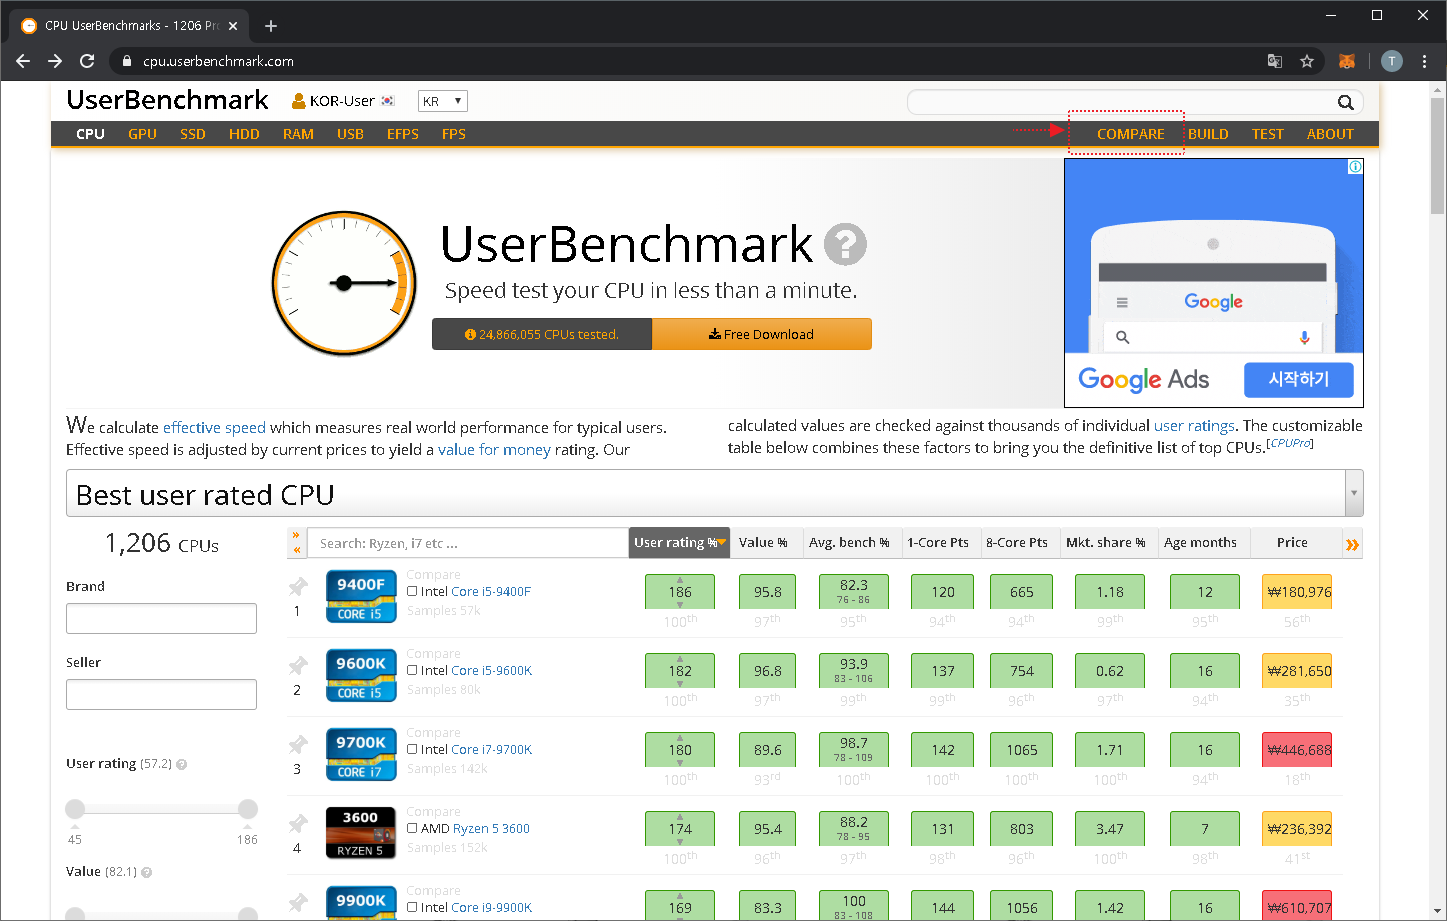The image size is (1447, 921).
Task: Click the search magnifier icon
Action: pyautogui.click(x=1346, y=102)
